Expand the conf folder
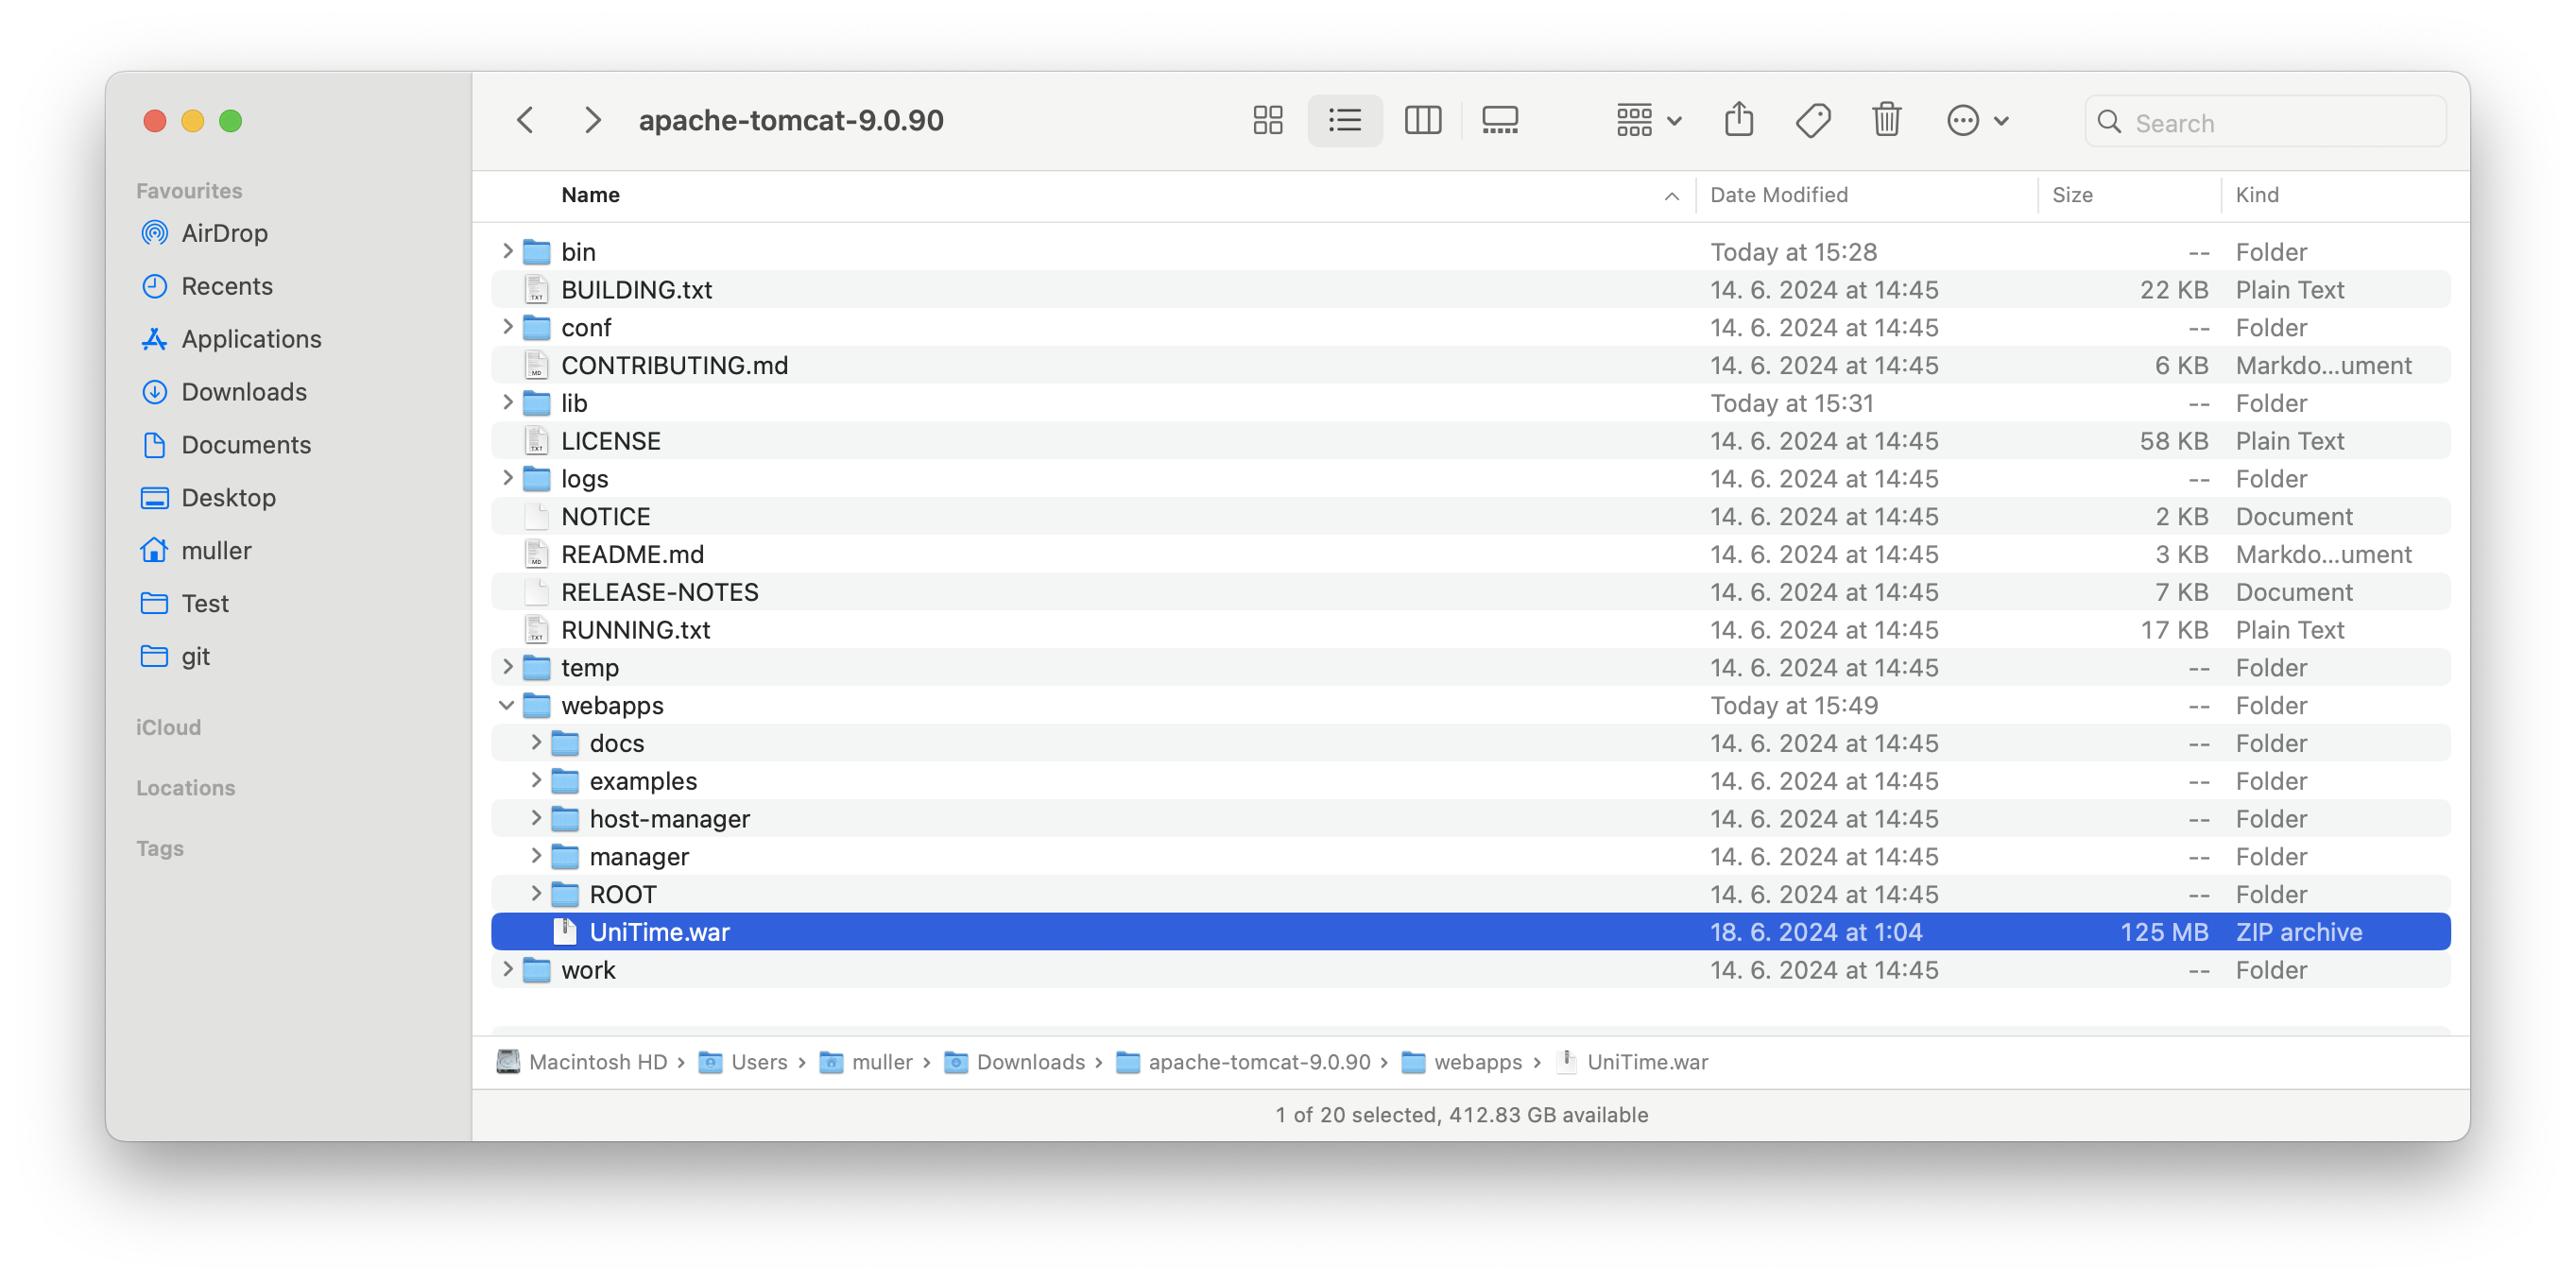The height and width of the screenshot is (1281, 2576). pos(506,327)
